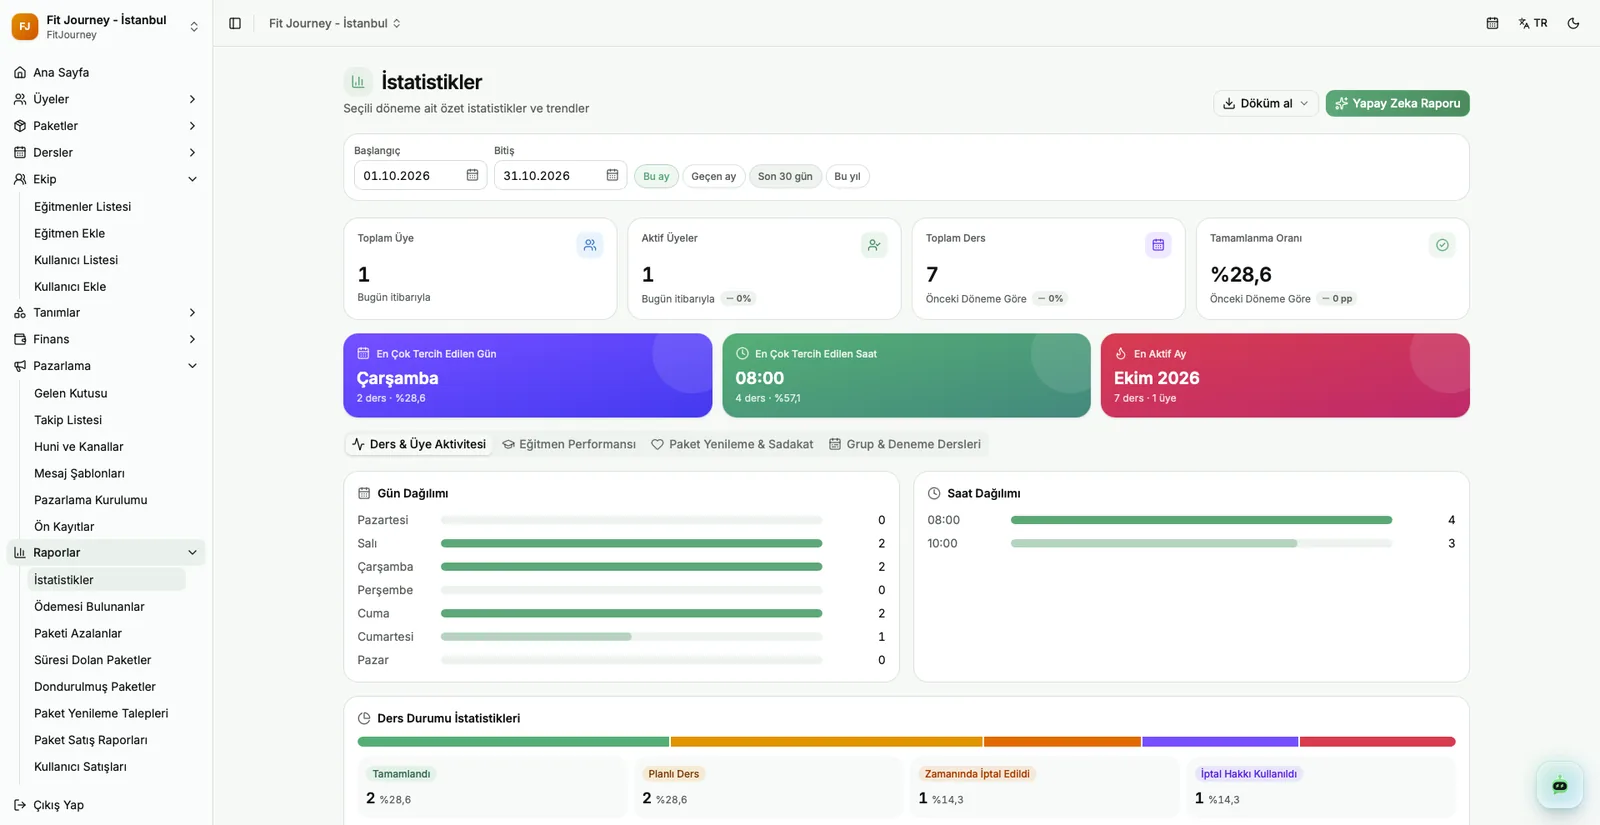Click the FJ workspace logo
Image resolution: width=1600 pixels, height=825 pixels.
click(x=25, y=26)
